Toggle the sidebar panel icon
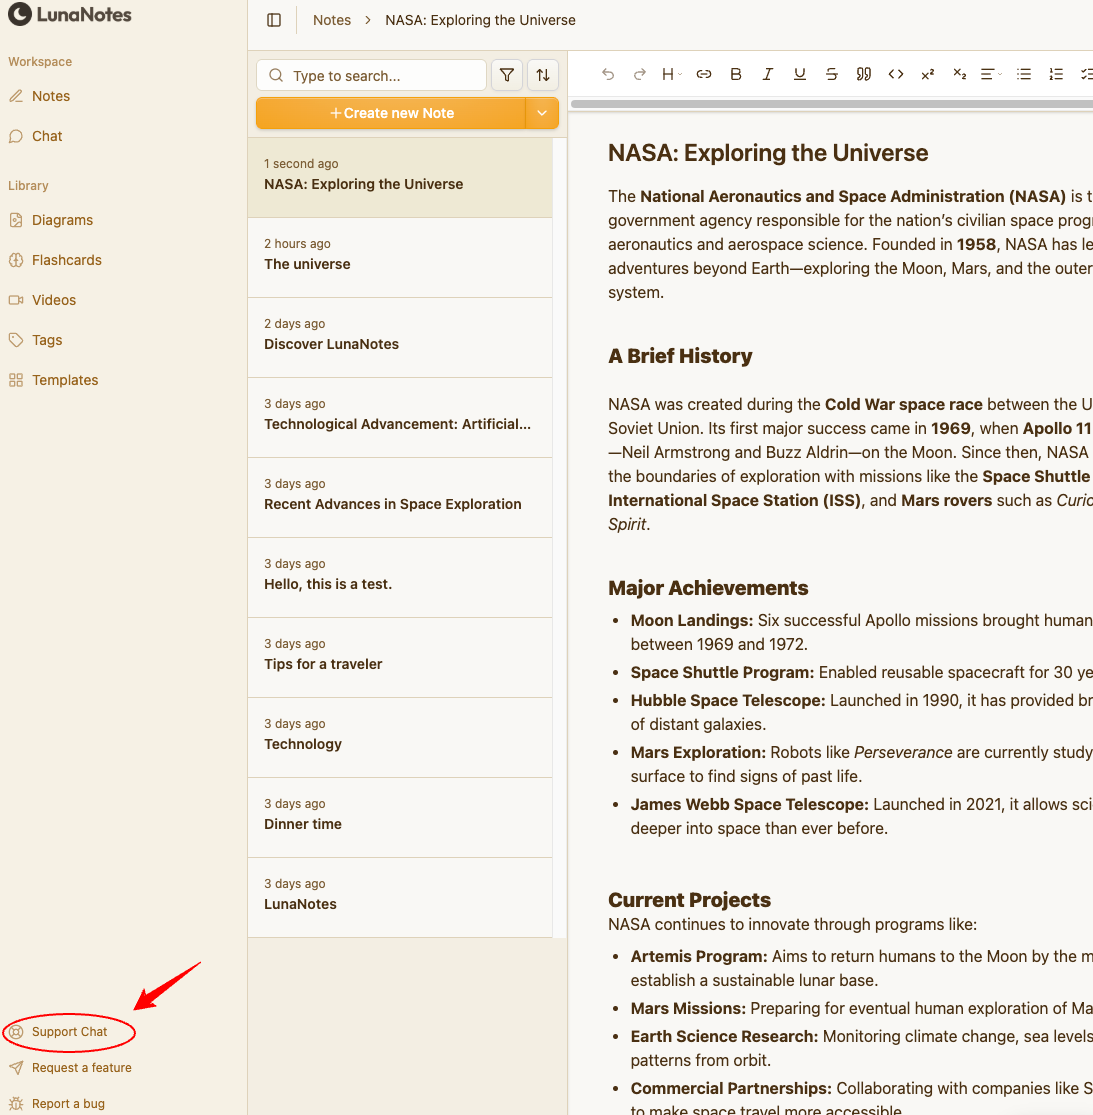The height and width of the screenshot is (1115, 1093). tap(274, 20)
